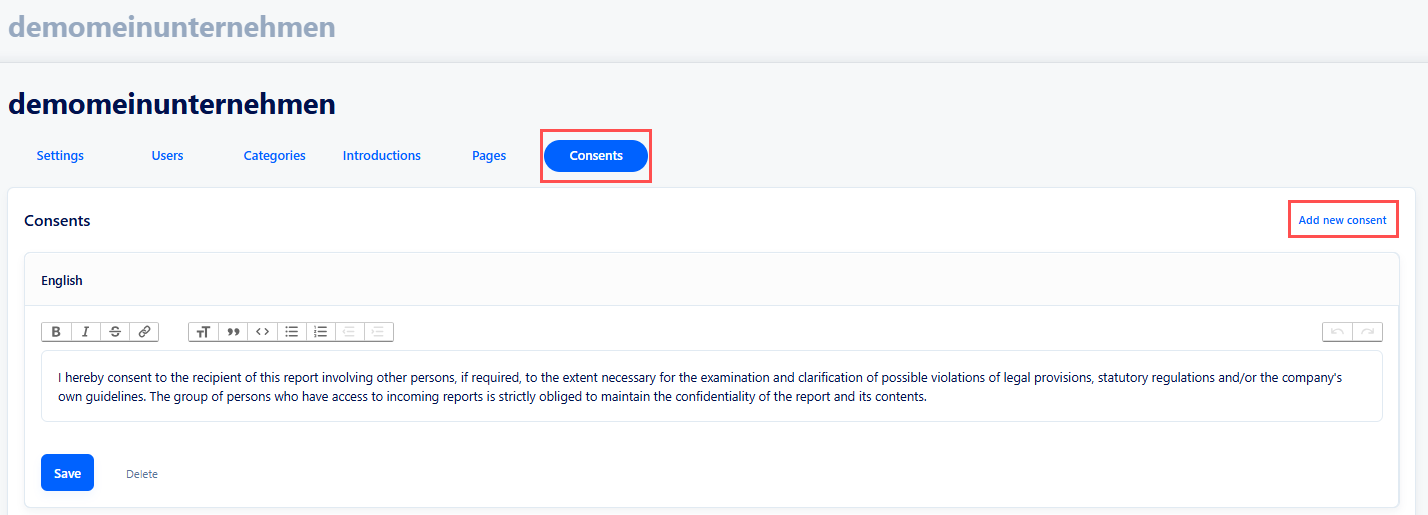Image resolution: width=1428 pixels, height=515 pixels.
Task: Open the Settings tab
Action: click(x=60, y=156)
